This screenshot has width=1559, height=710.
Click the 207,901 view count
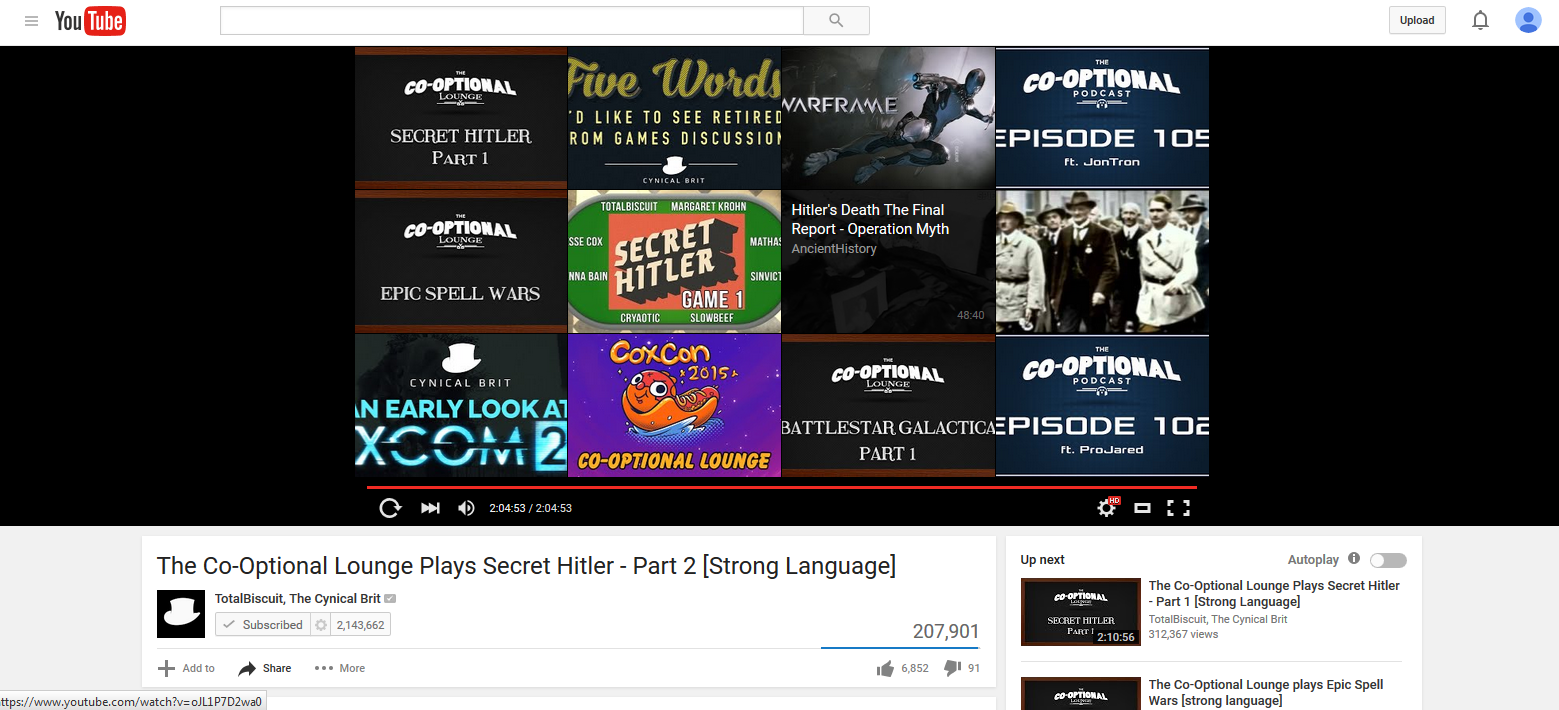946,631
